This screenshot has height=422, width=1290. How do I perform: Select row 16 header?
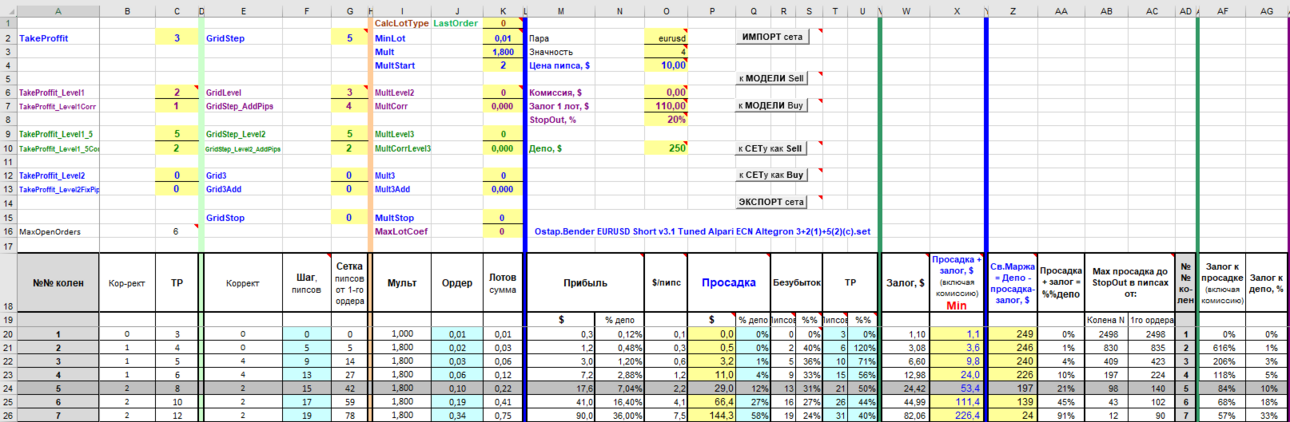(x=8, y=231)
